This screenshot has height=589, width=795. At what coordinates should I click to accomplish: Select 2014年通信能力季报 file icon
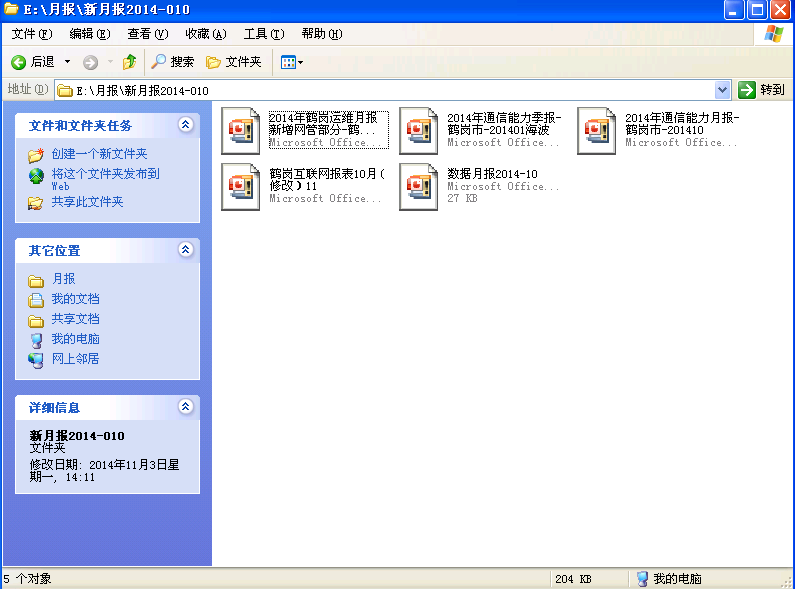tap(418, 131)
